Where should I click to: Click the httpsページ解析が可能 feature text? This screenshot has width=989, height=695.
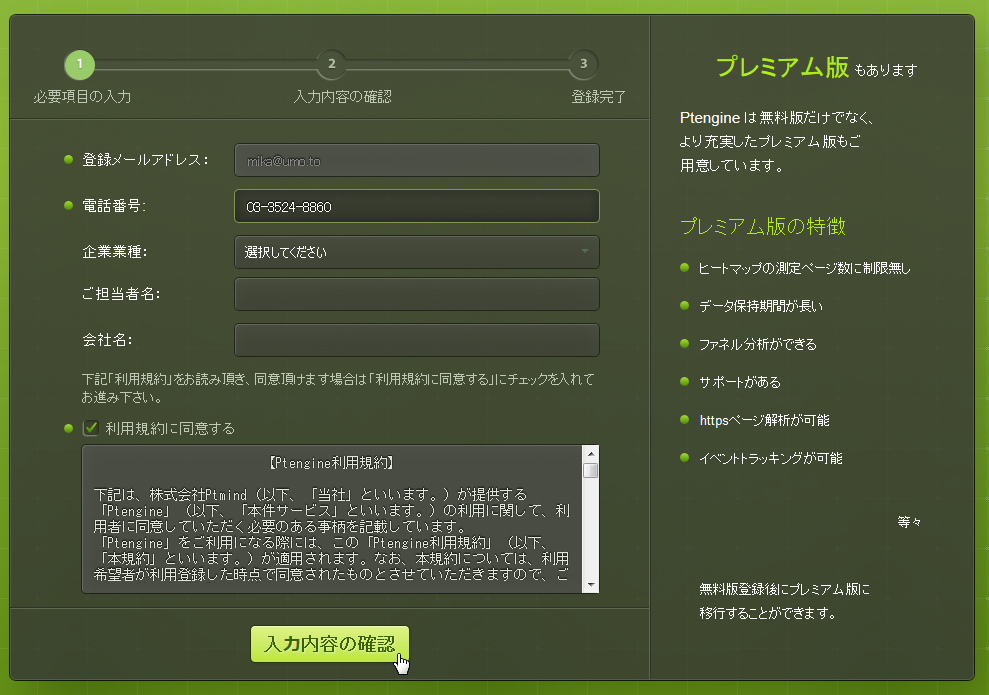click(764, 420)
